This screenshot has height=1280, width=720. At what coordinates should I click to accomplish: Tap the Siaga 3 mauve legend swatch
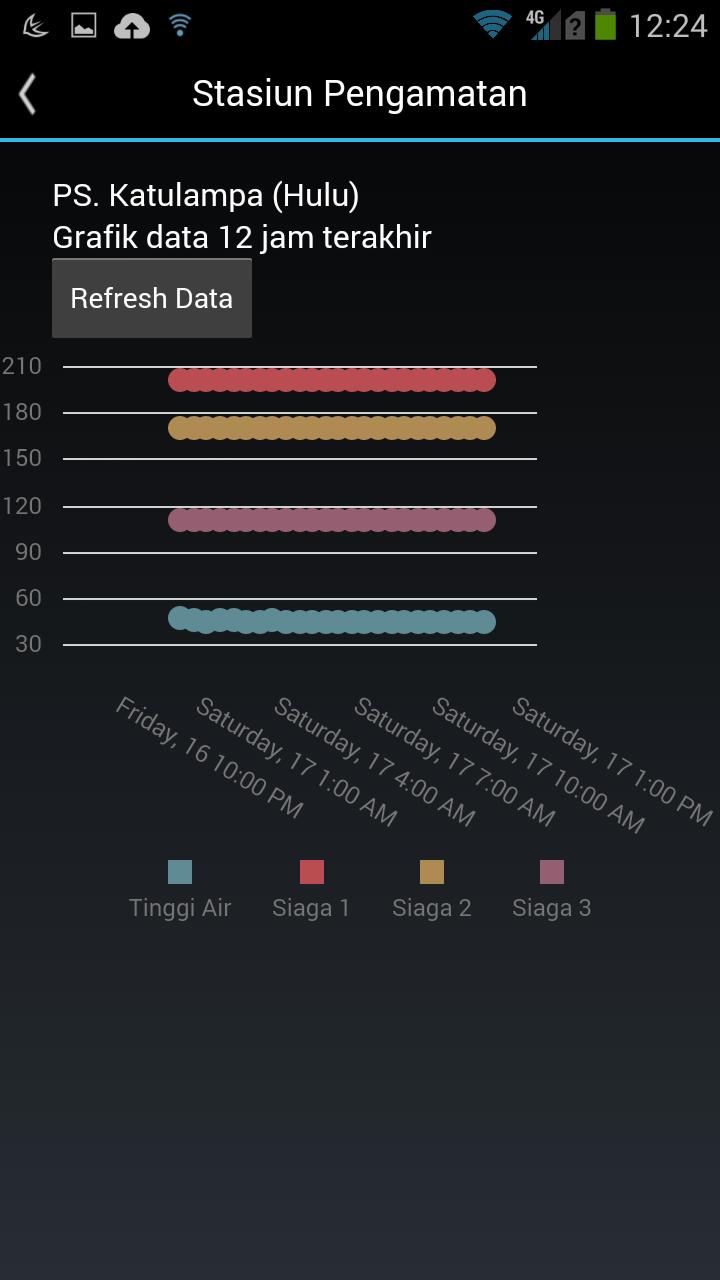click(552, 872)
